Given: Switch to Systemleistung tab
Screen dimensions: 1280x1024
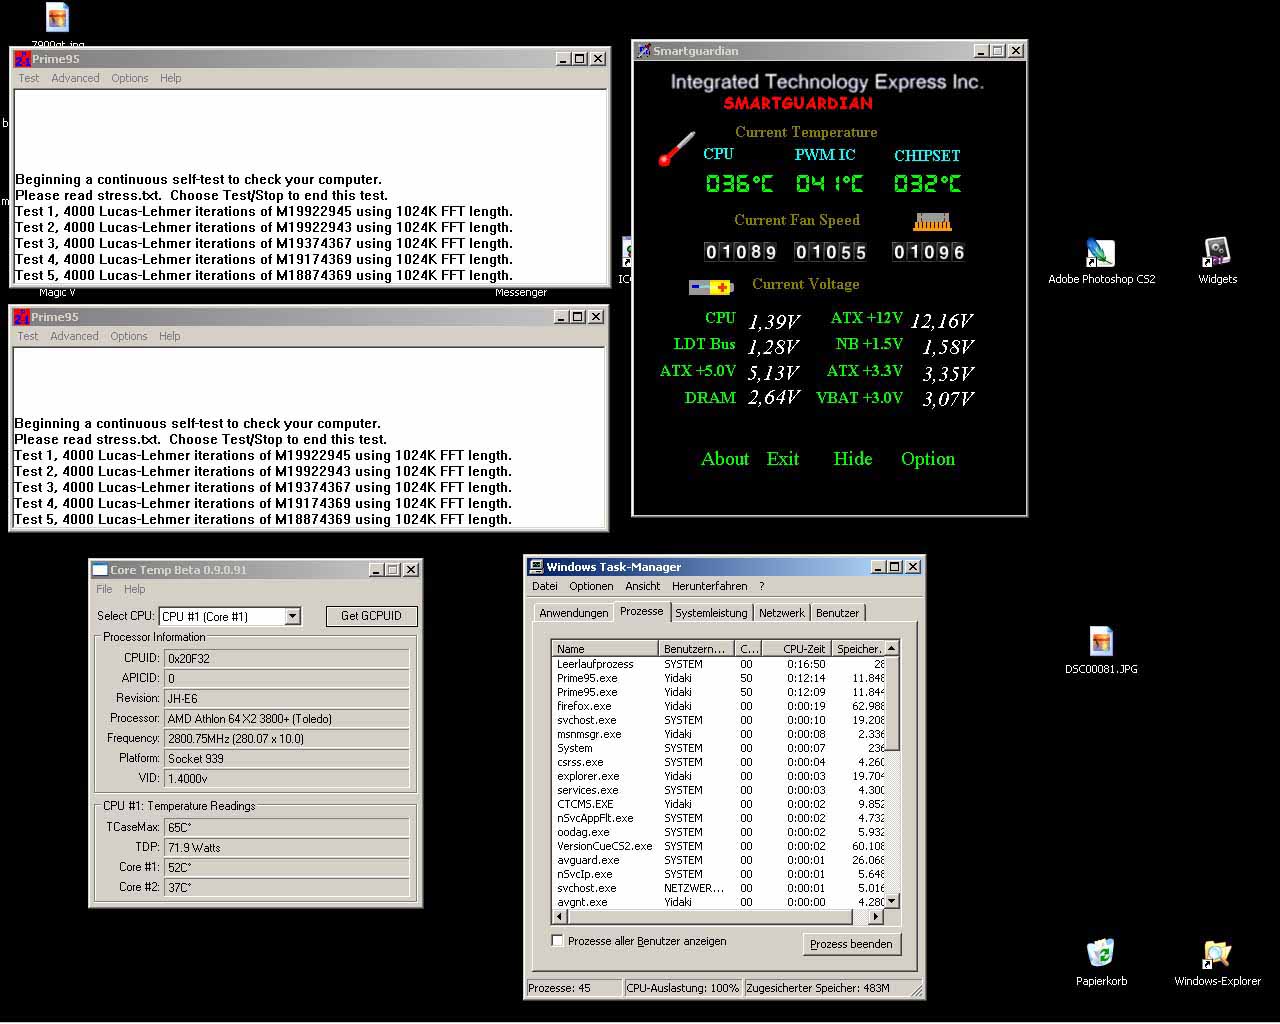Looking at the screenshot, I should point(711,613).
